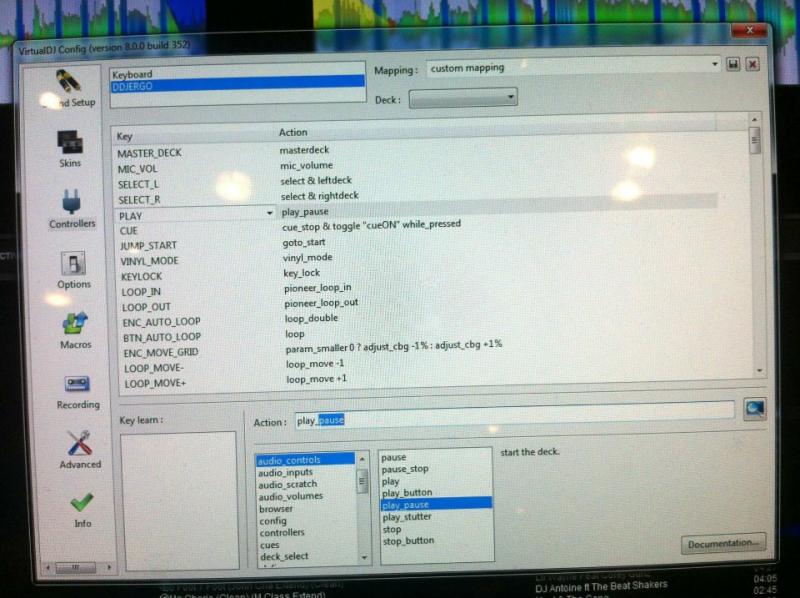Click sidebar horizontal scrollbar right arrow
The height and width of the screenshot is (598, 800).
[x=109, y=567]
